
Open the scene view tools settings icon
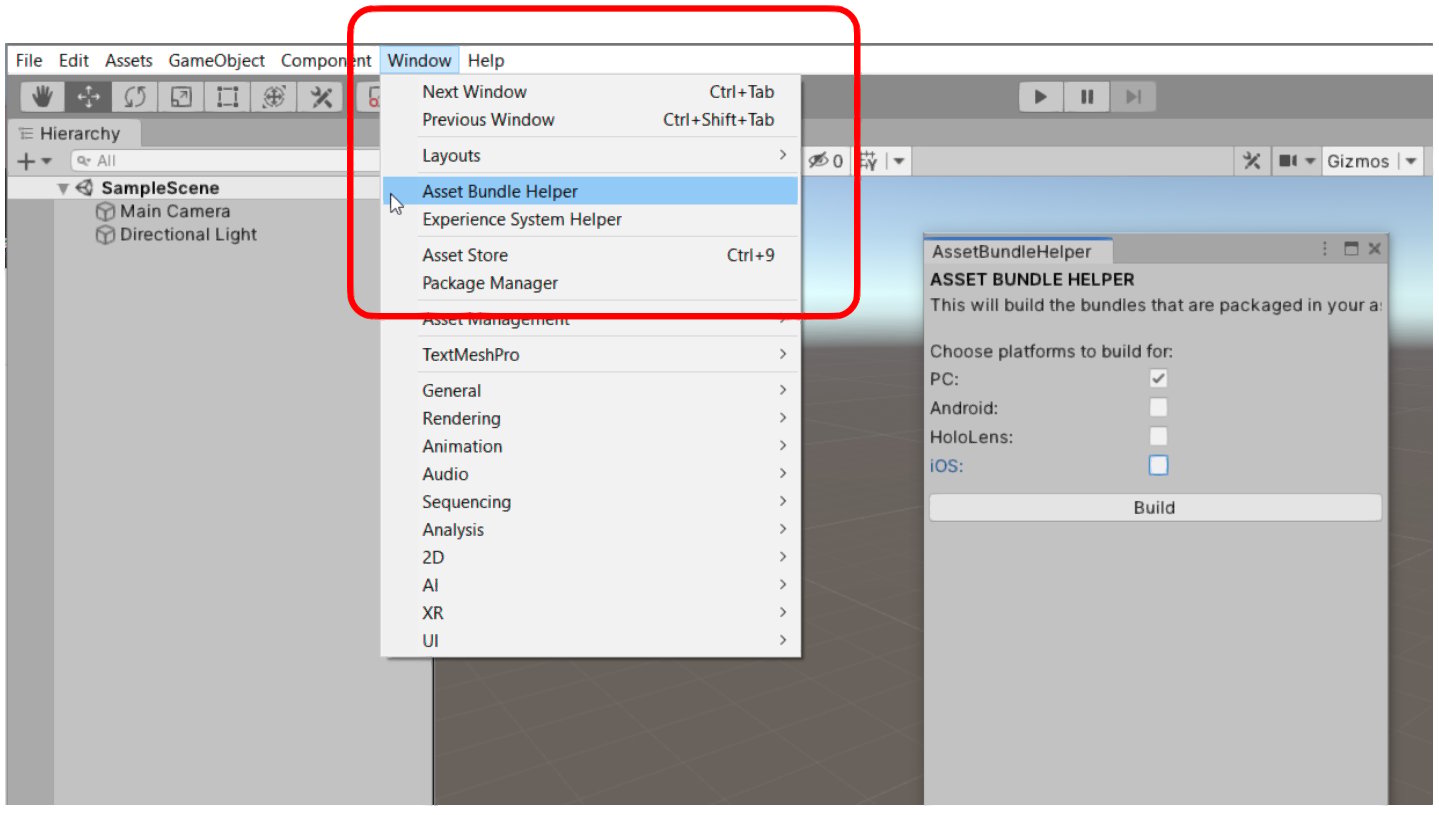[1252, 161]
